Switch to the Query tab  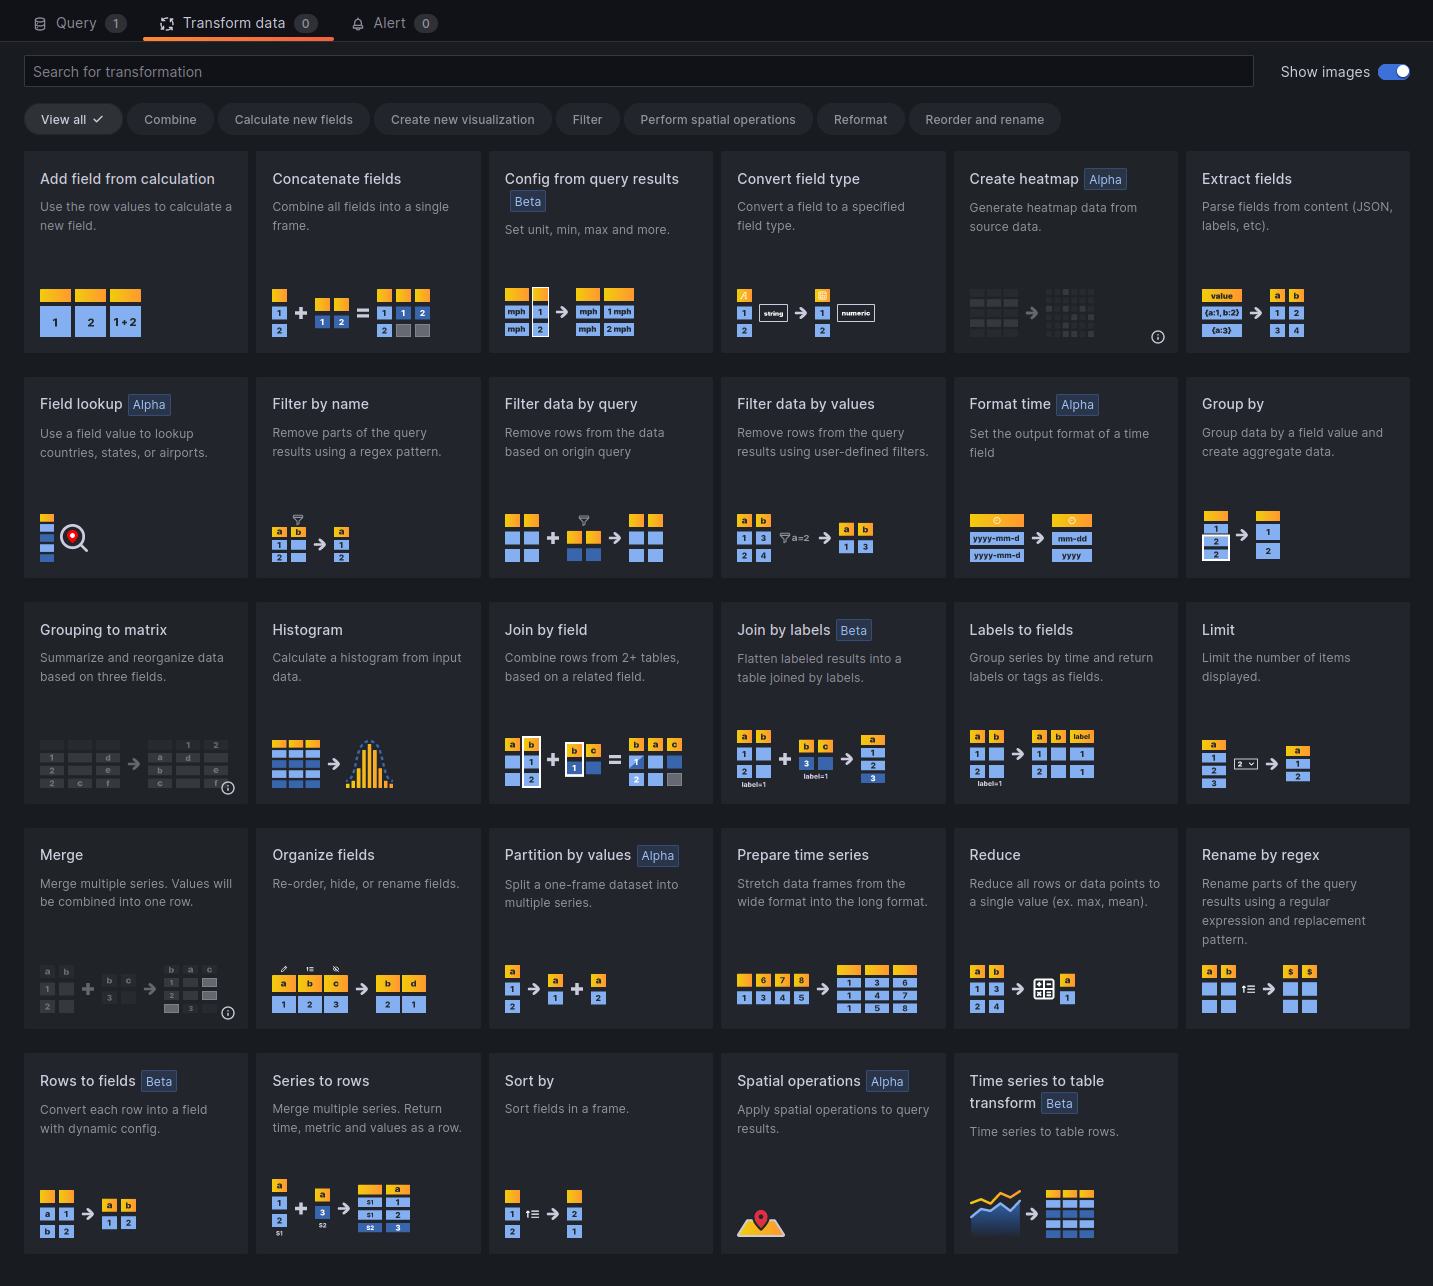tap(78, 23)
